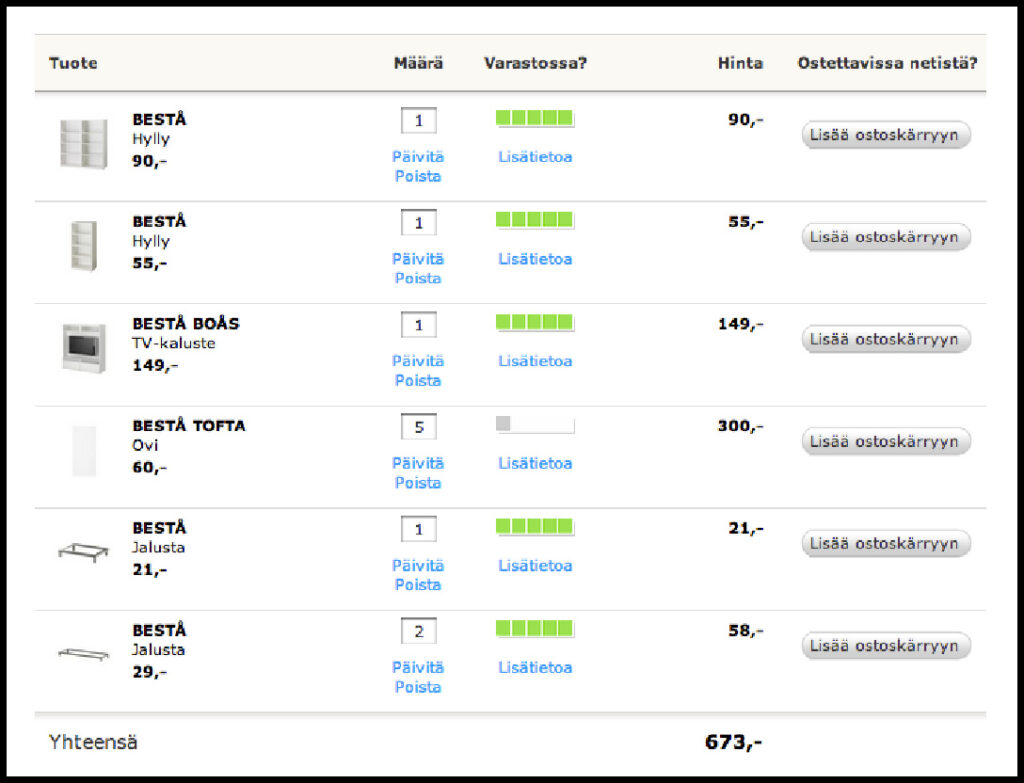Open Lisätietoa for BESTÅ TOFTA Ovi
Screen dimensions: 1024x783
[x=535, y=463]
